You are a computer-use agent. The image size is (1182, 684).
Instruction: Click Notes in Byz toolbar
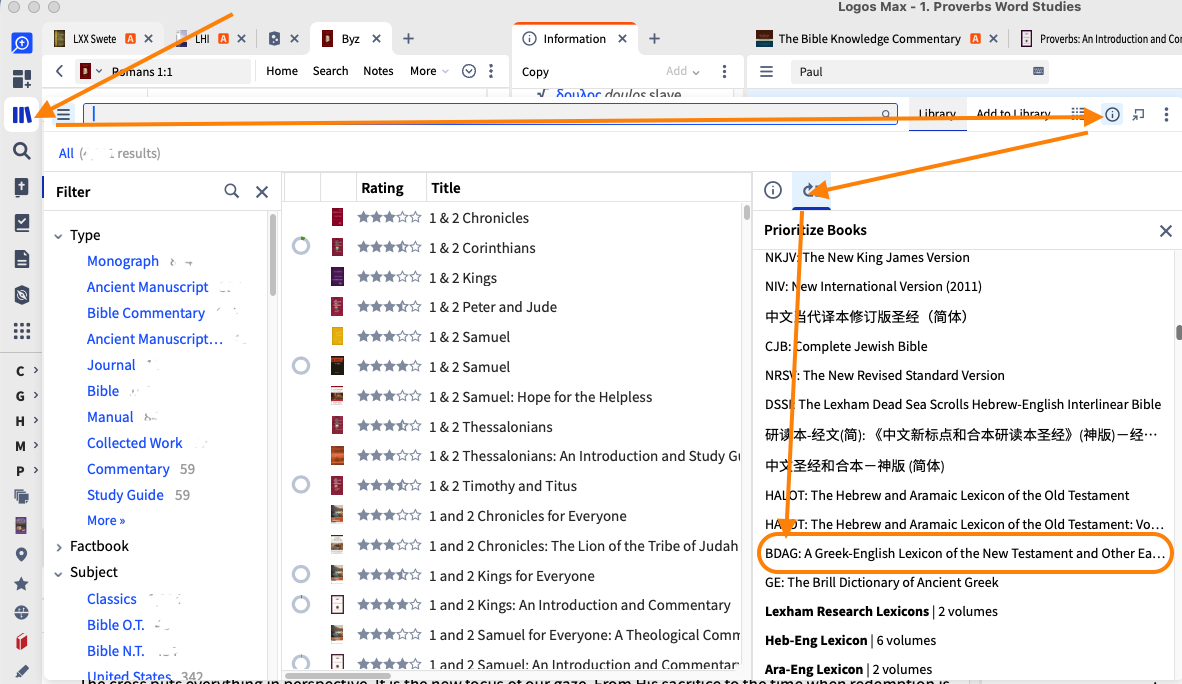coord(378,71)
